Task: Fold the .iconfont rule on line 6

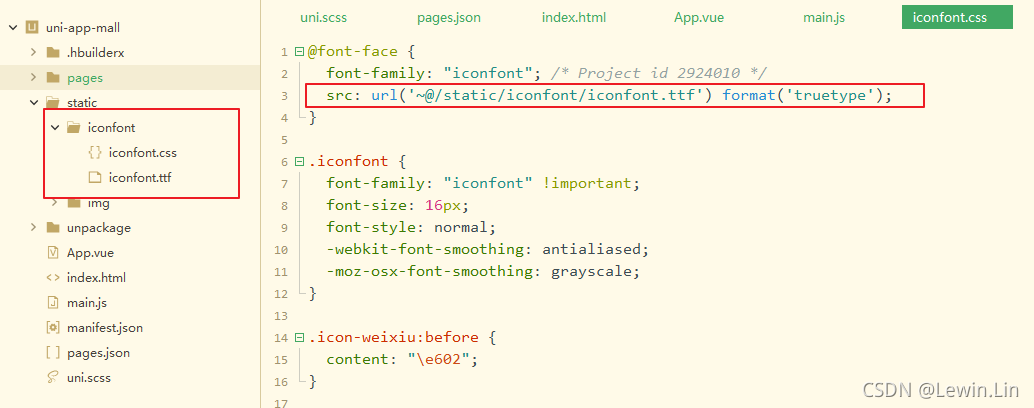Action: click(300, 161)
